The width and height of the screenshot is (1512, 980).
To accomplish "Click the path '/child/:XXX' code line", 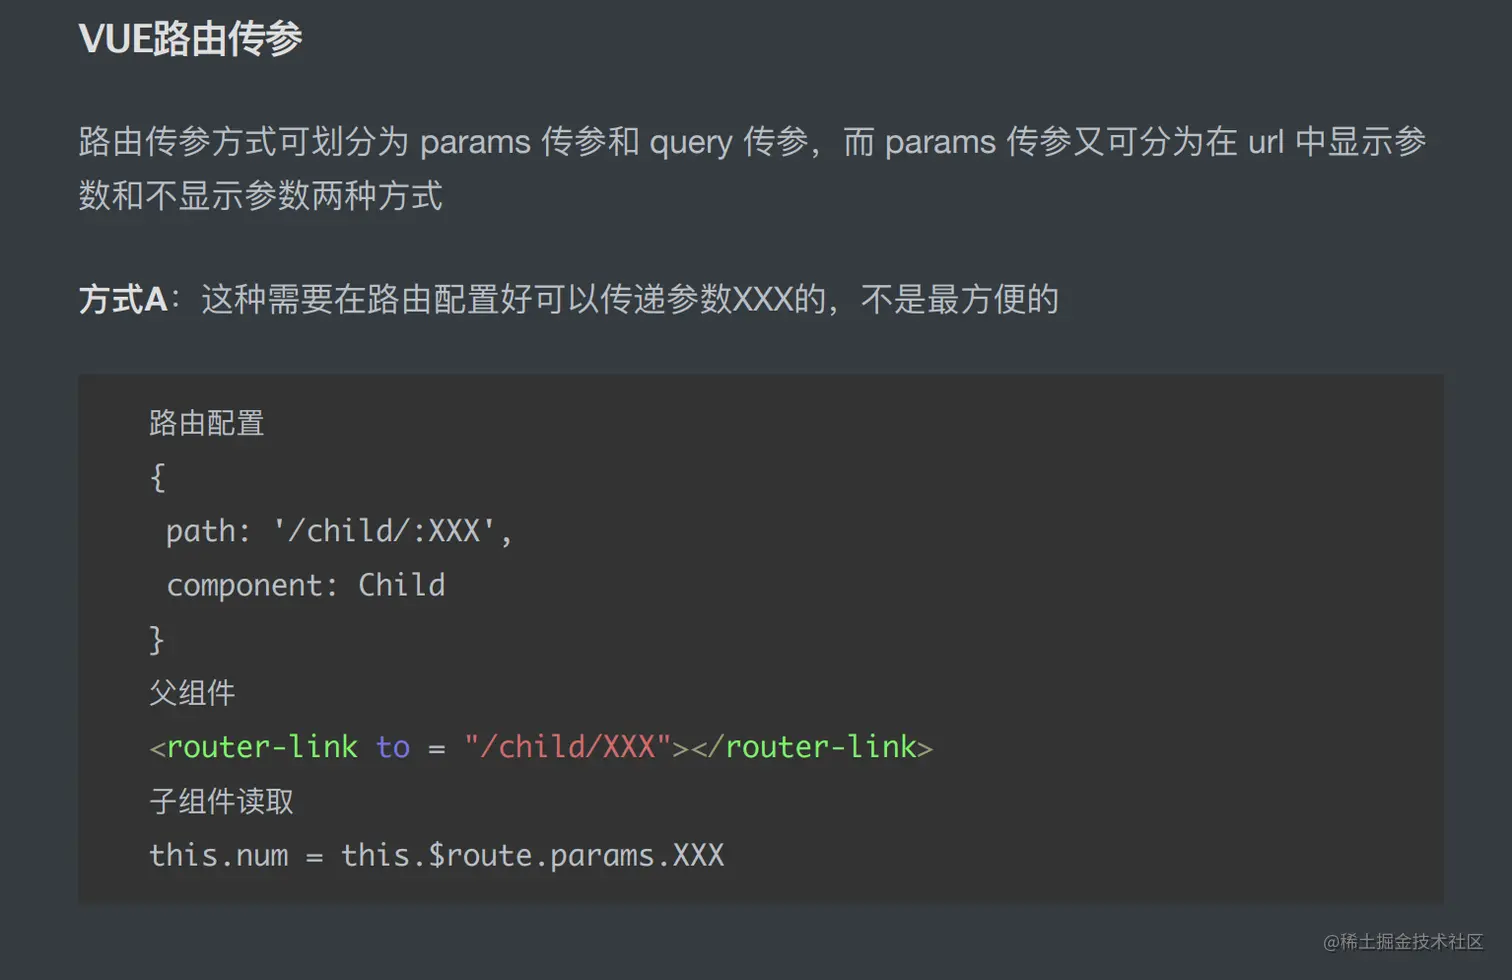I will coord(339,531).
